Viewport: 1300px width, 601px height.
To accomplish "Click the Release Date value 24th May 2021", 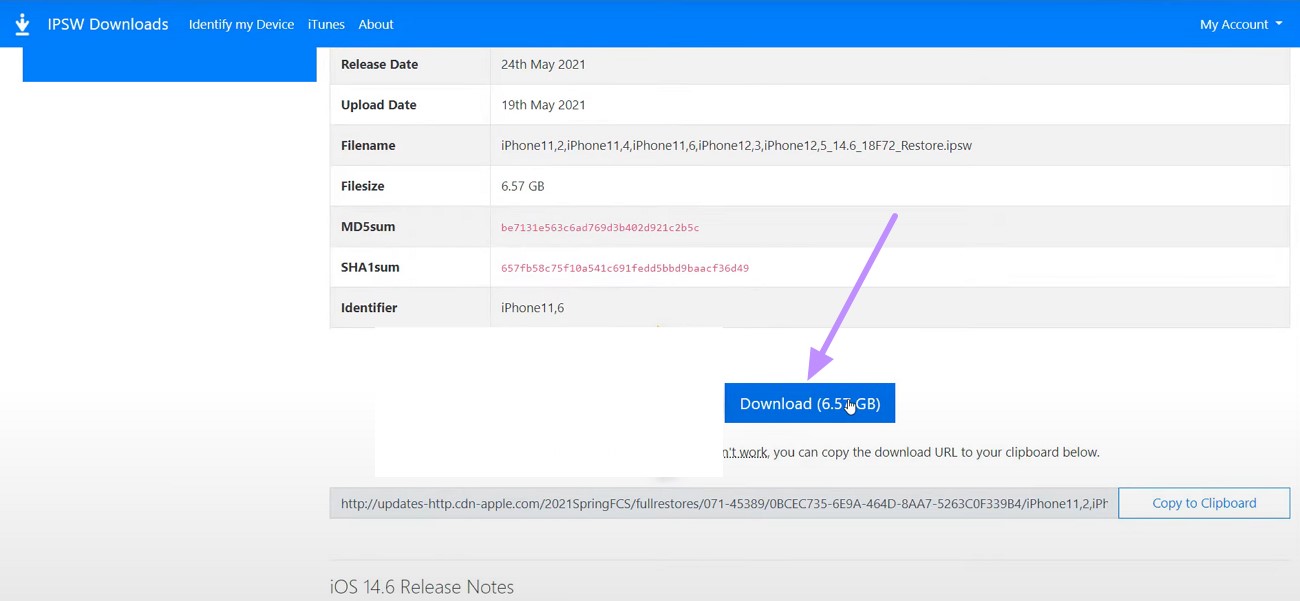I will tap(543, 64).
